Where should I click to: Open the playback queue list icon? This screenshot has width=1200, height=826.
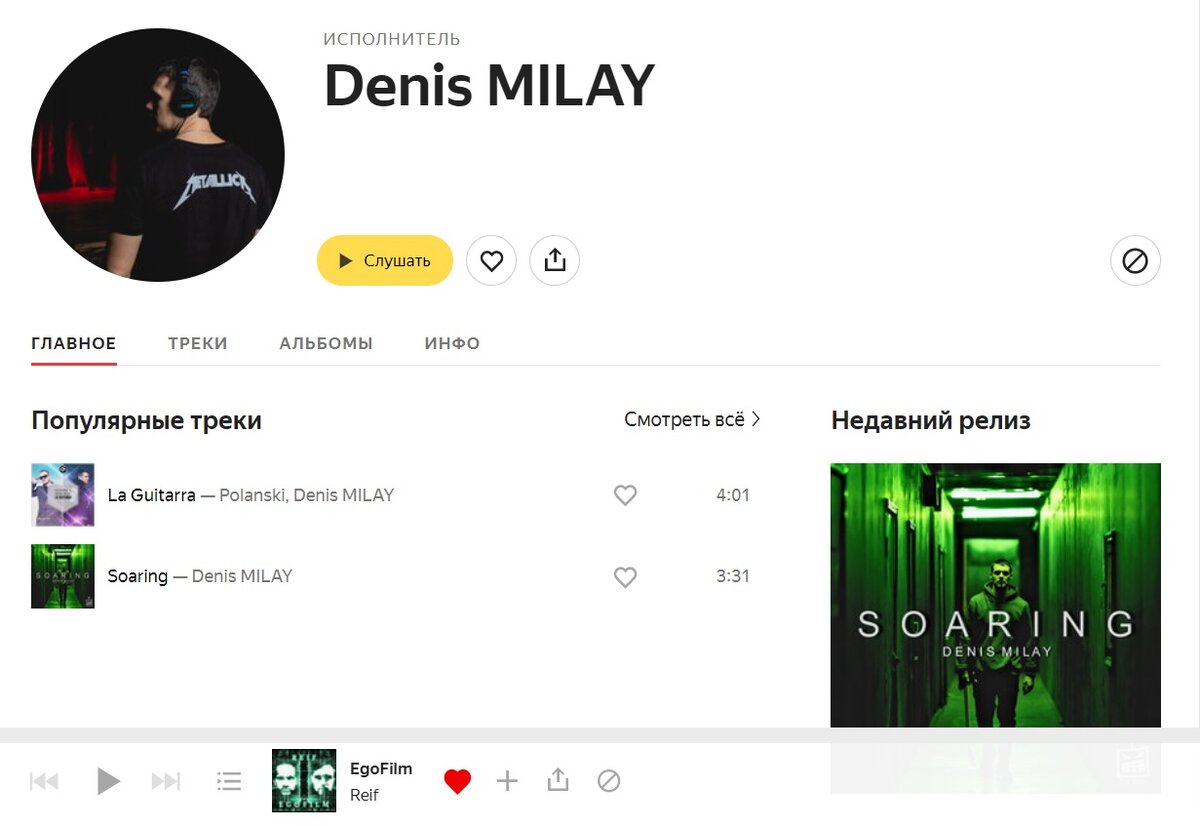229,781
